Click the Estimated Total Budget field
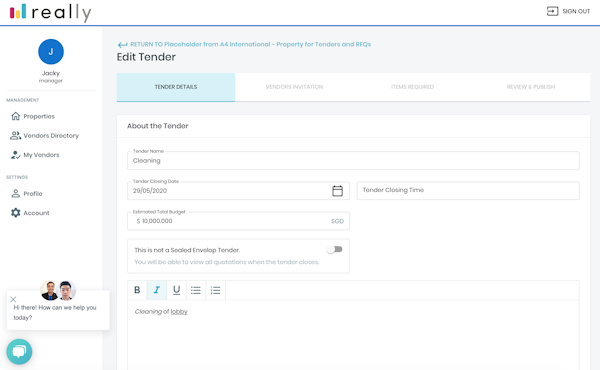The image size is (600, 370). point(238,221)
